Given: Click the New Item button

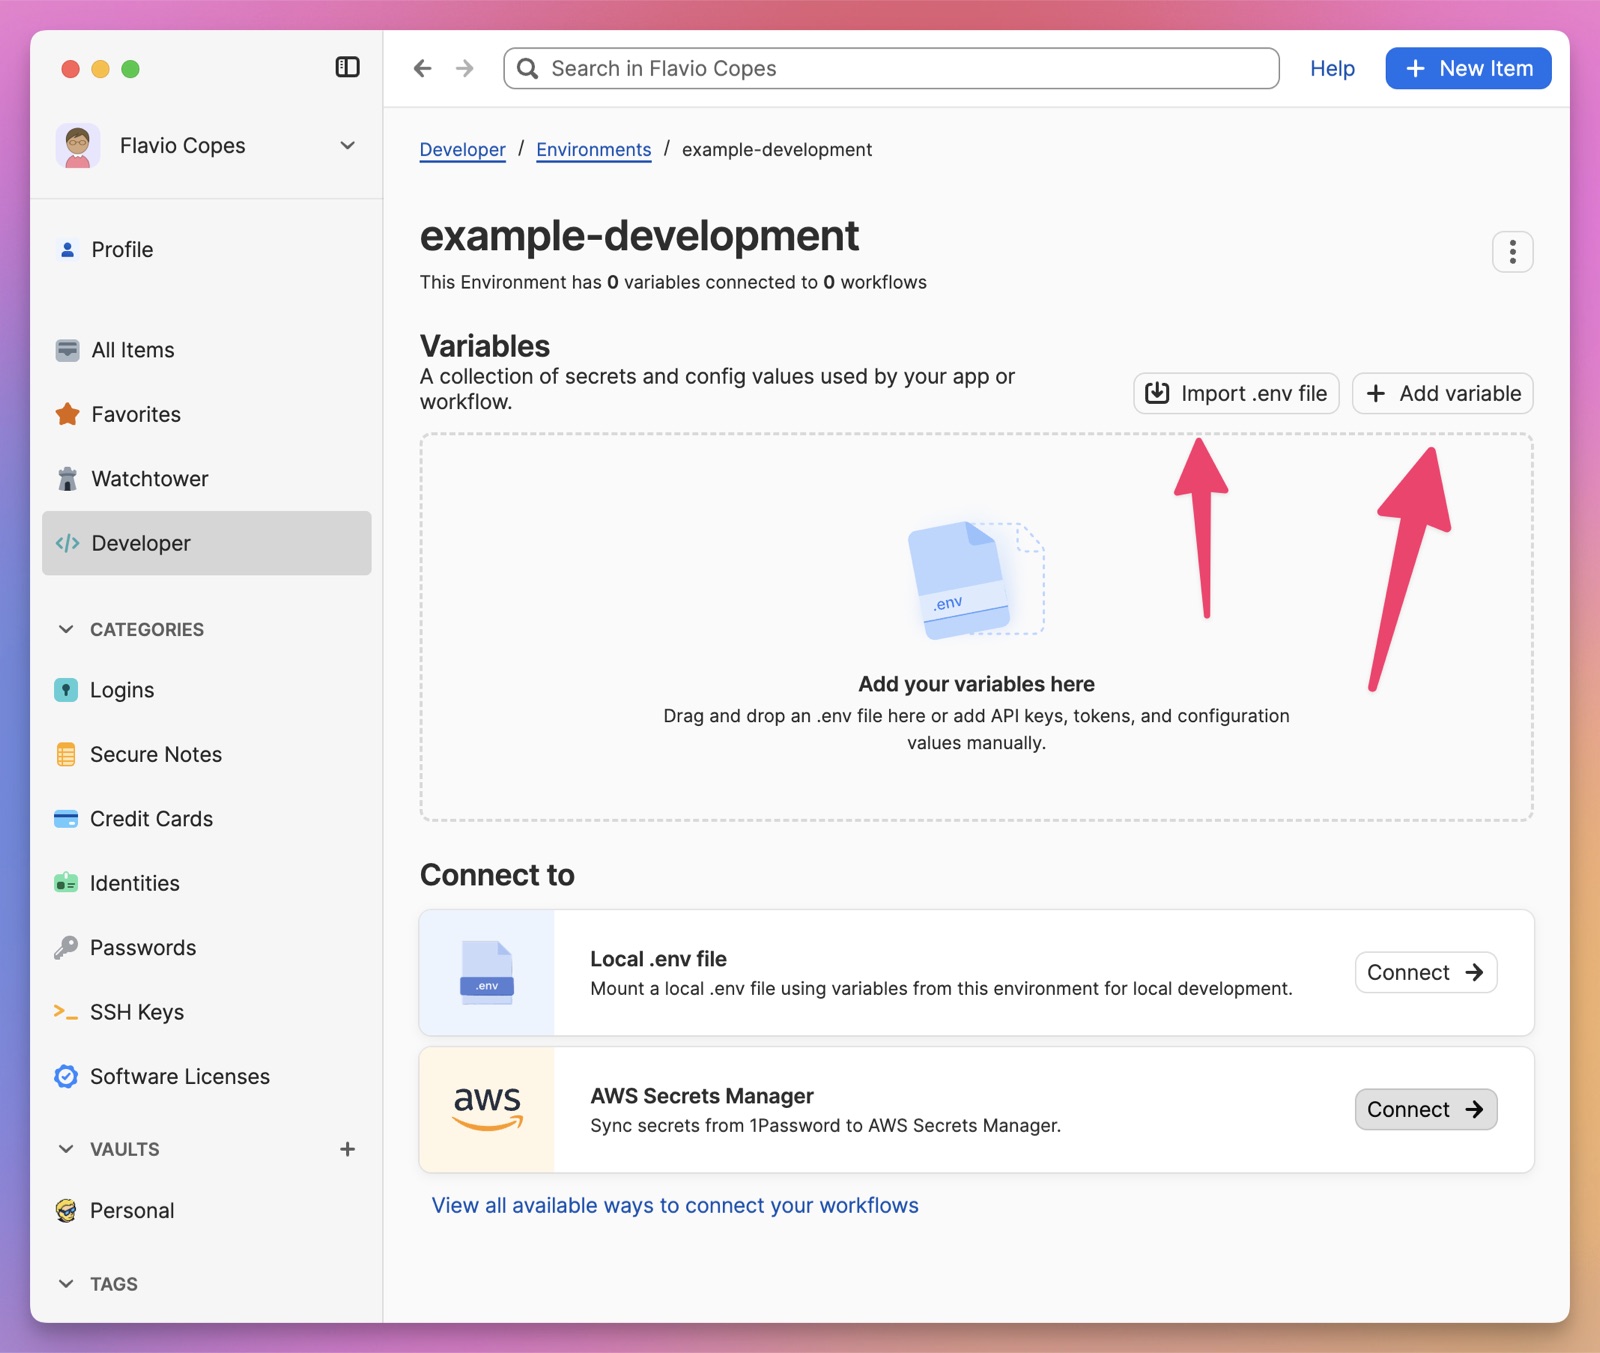Looking at the screenshot, I should pos(1468,68).
